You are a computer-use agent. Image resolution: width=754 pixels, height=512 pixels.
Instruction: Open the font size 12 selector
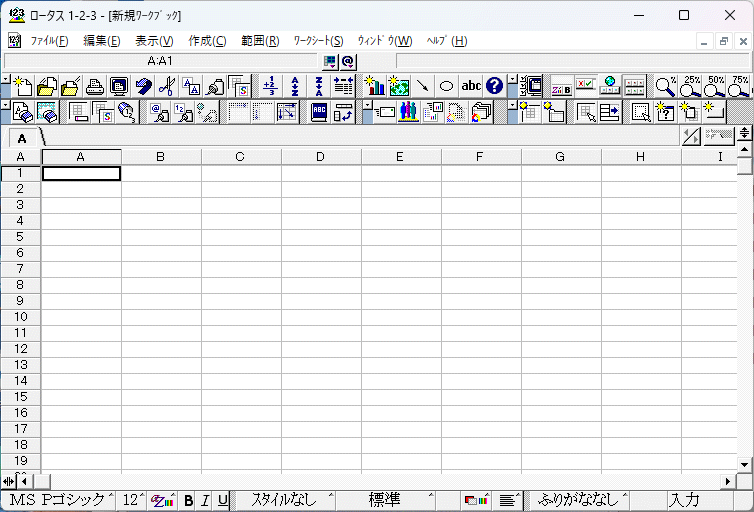click(x=133, y=500)
